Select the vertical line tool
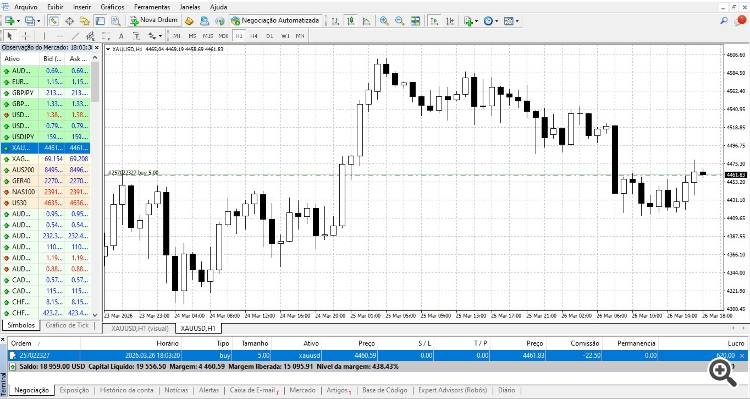 tap(44, 36)
